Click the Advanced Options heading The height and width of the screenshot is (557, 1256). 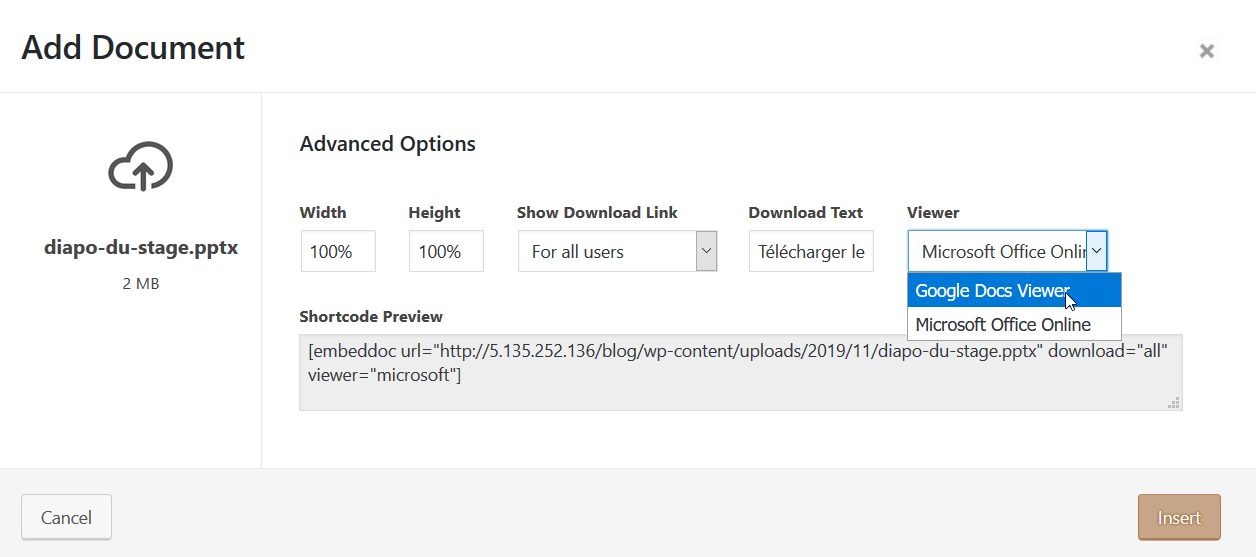point(388,144)
